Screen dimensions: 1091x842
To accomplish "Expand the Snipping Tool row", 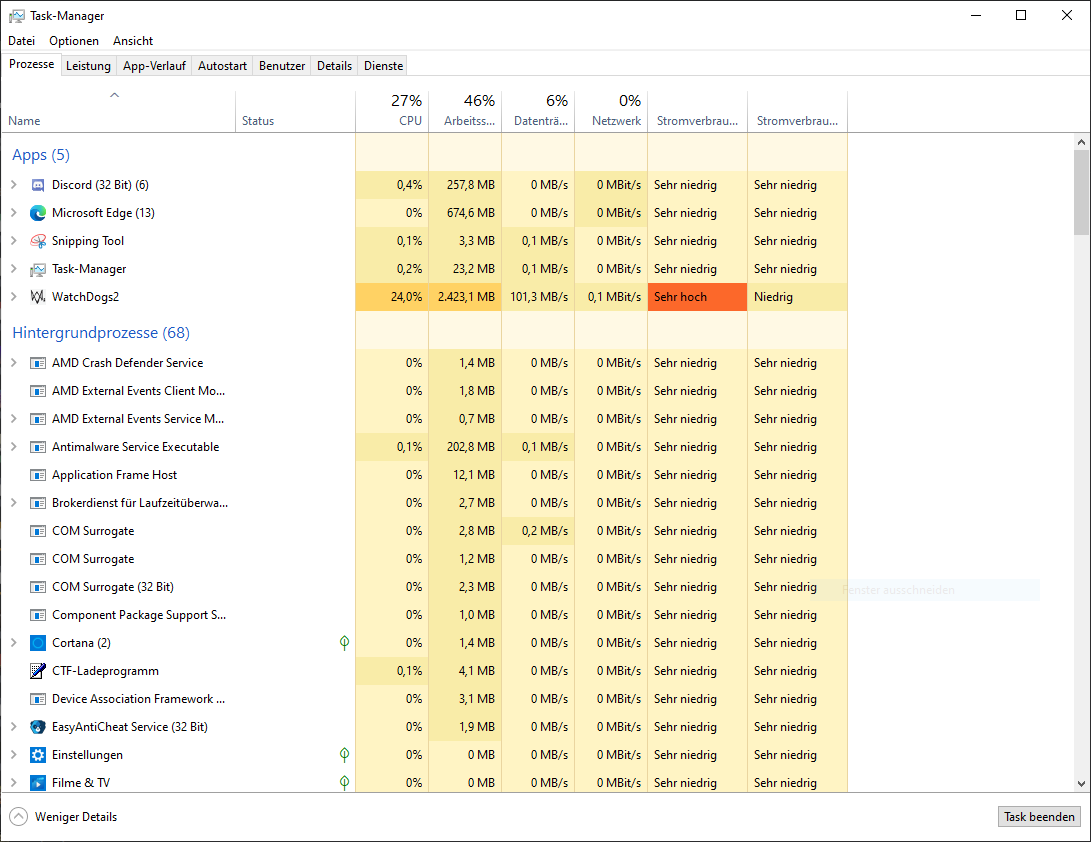I will click(x=14, y=240).
